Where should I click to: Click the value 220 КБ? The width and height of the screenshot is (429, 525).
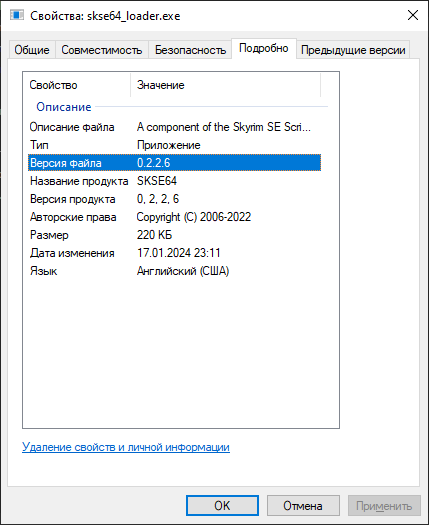[154, 235]
